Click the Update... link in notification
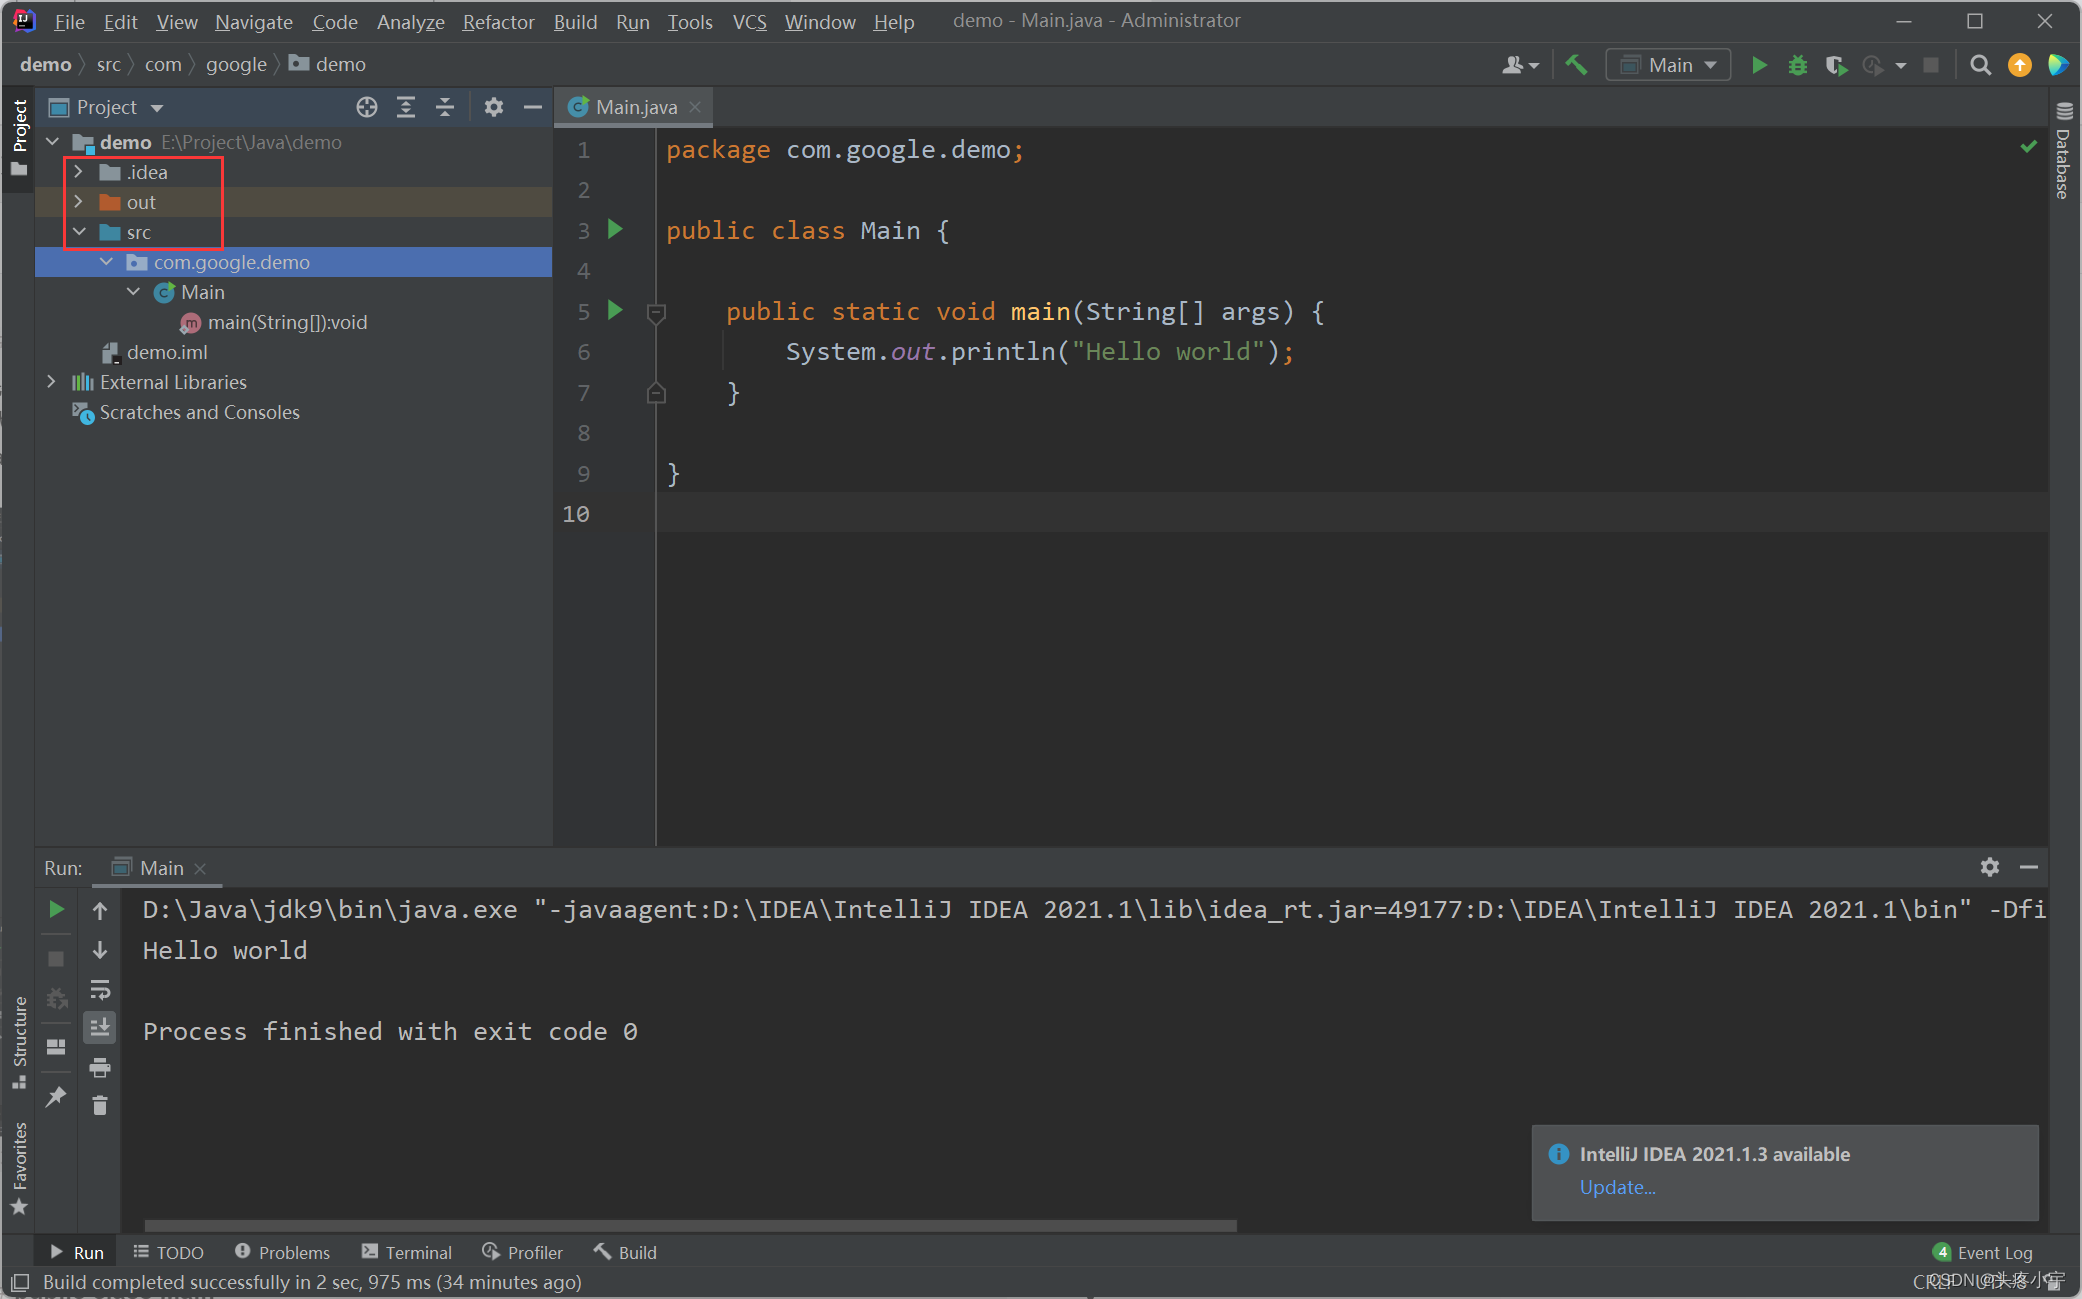Viewport: 2082px width, 1299px height. tap(1617, 1187)
